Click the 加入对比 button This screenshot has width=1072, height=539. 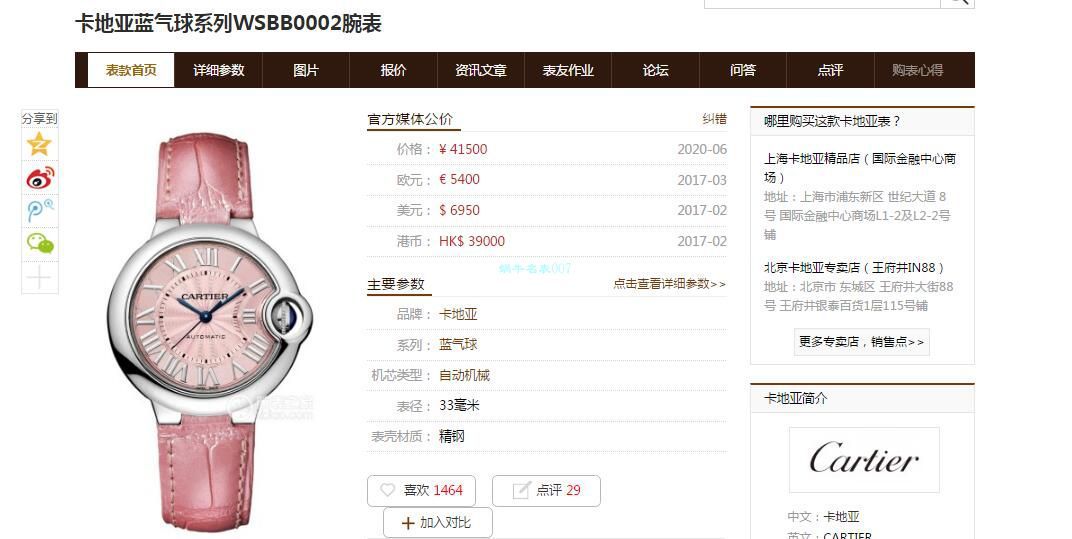pyautogui.click(x=438, y=523)
